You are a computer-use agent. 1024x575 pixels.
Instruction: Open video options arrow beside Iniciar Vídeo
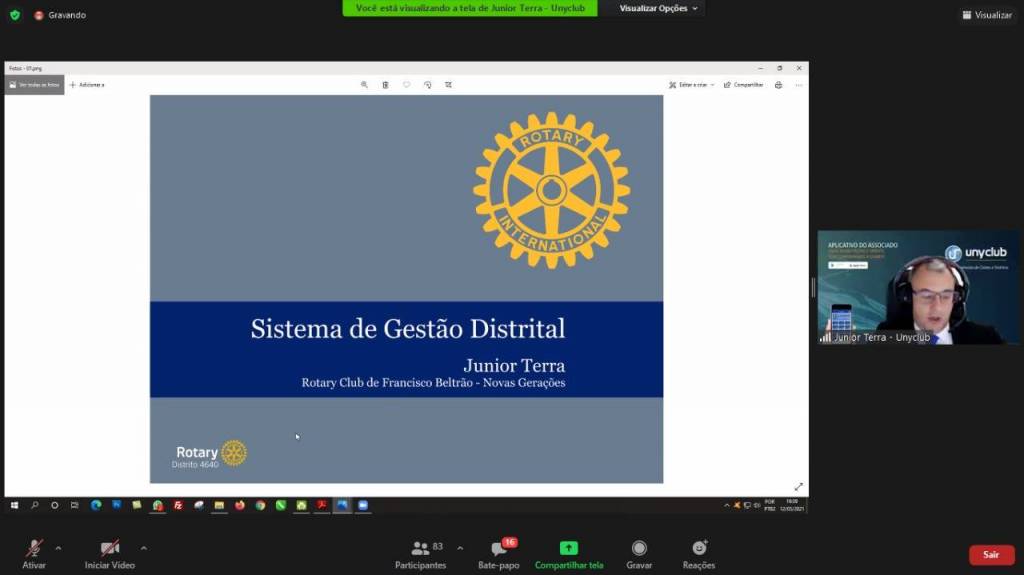pyautogui.click(x=144, y=548)
